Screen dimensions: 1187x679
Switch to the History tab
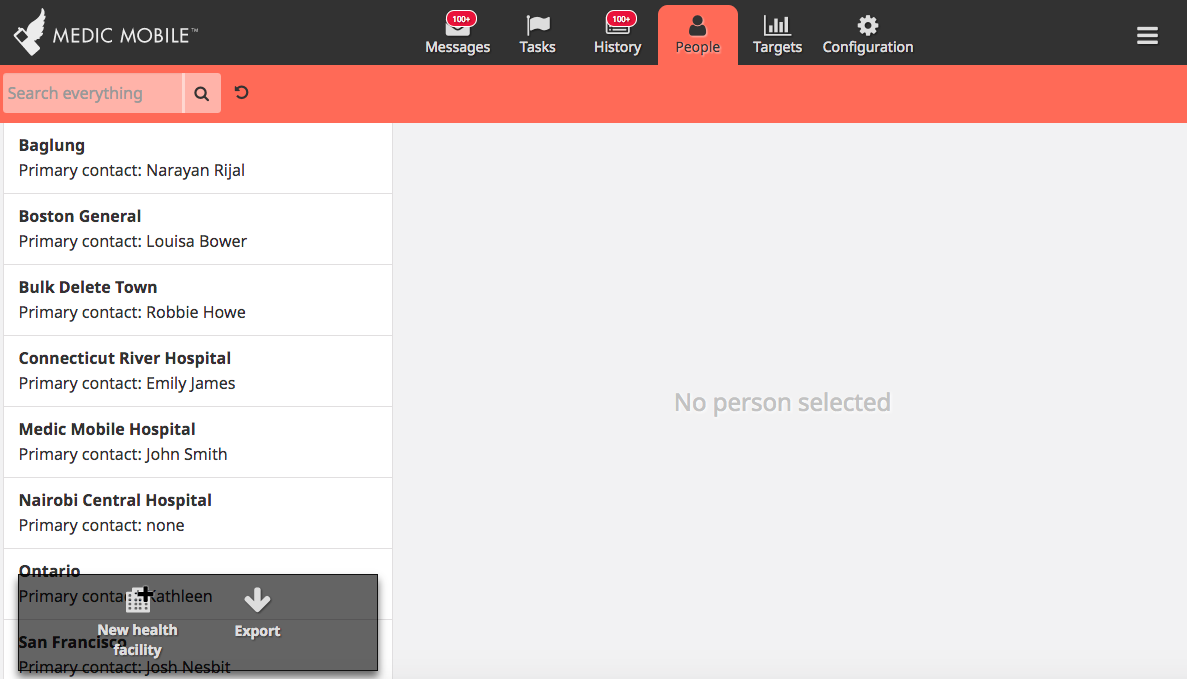pyautogui.click(x=617, y=35)
